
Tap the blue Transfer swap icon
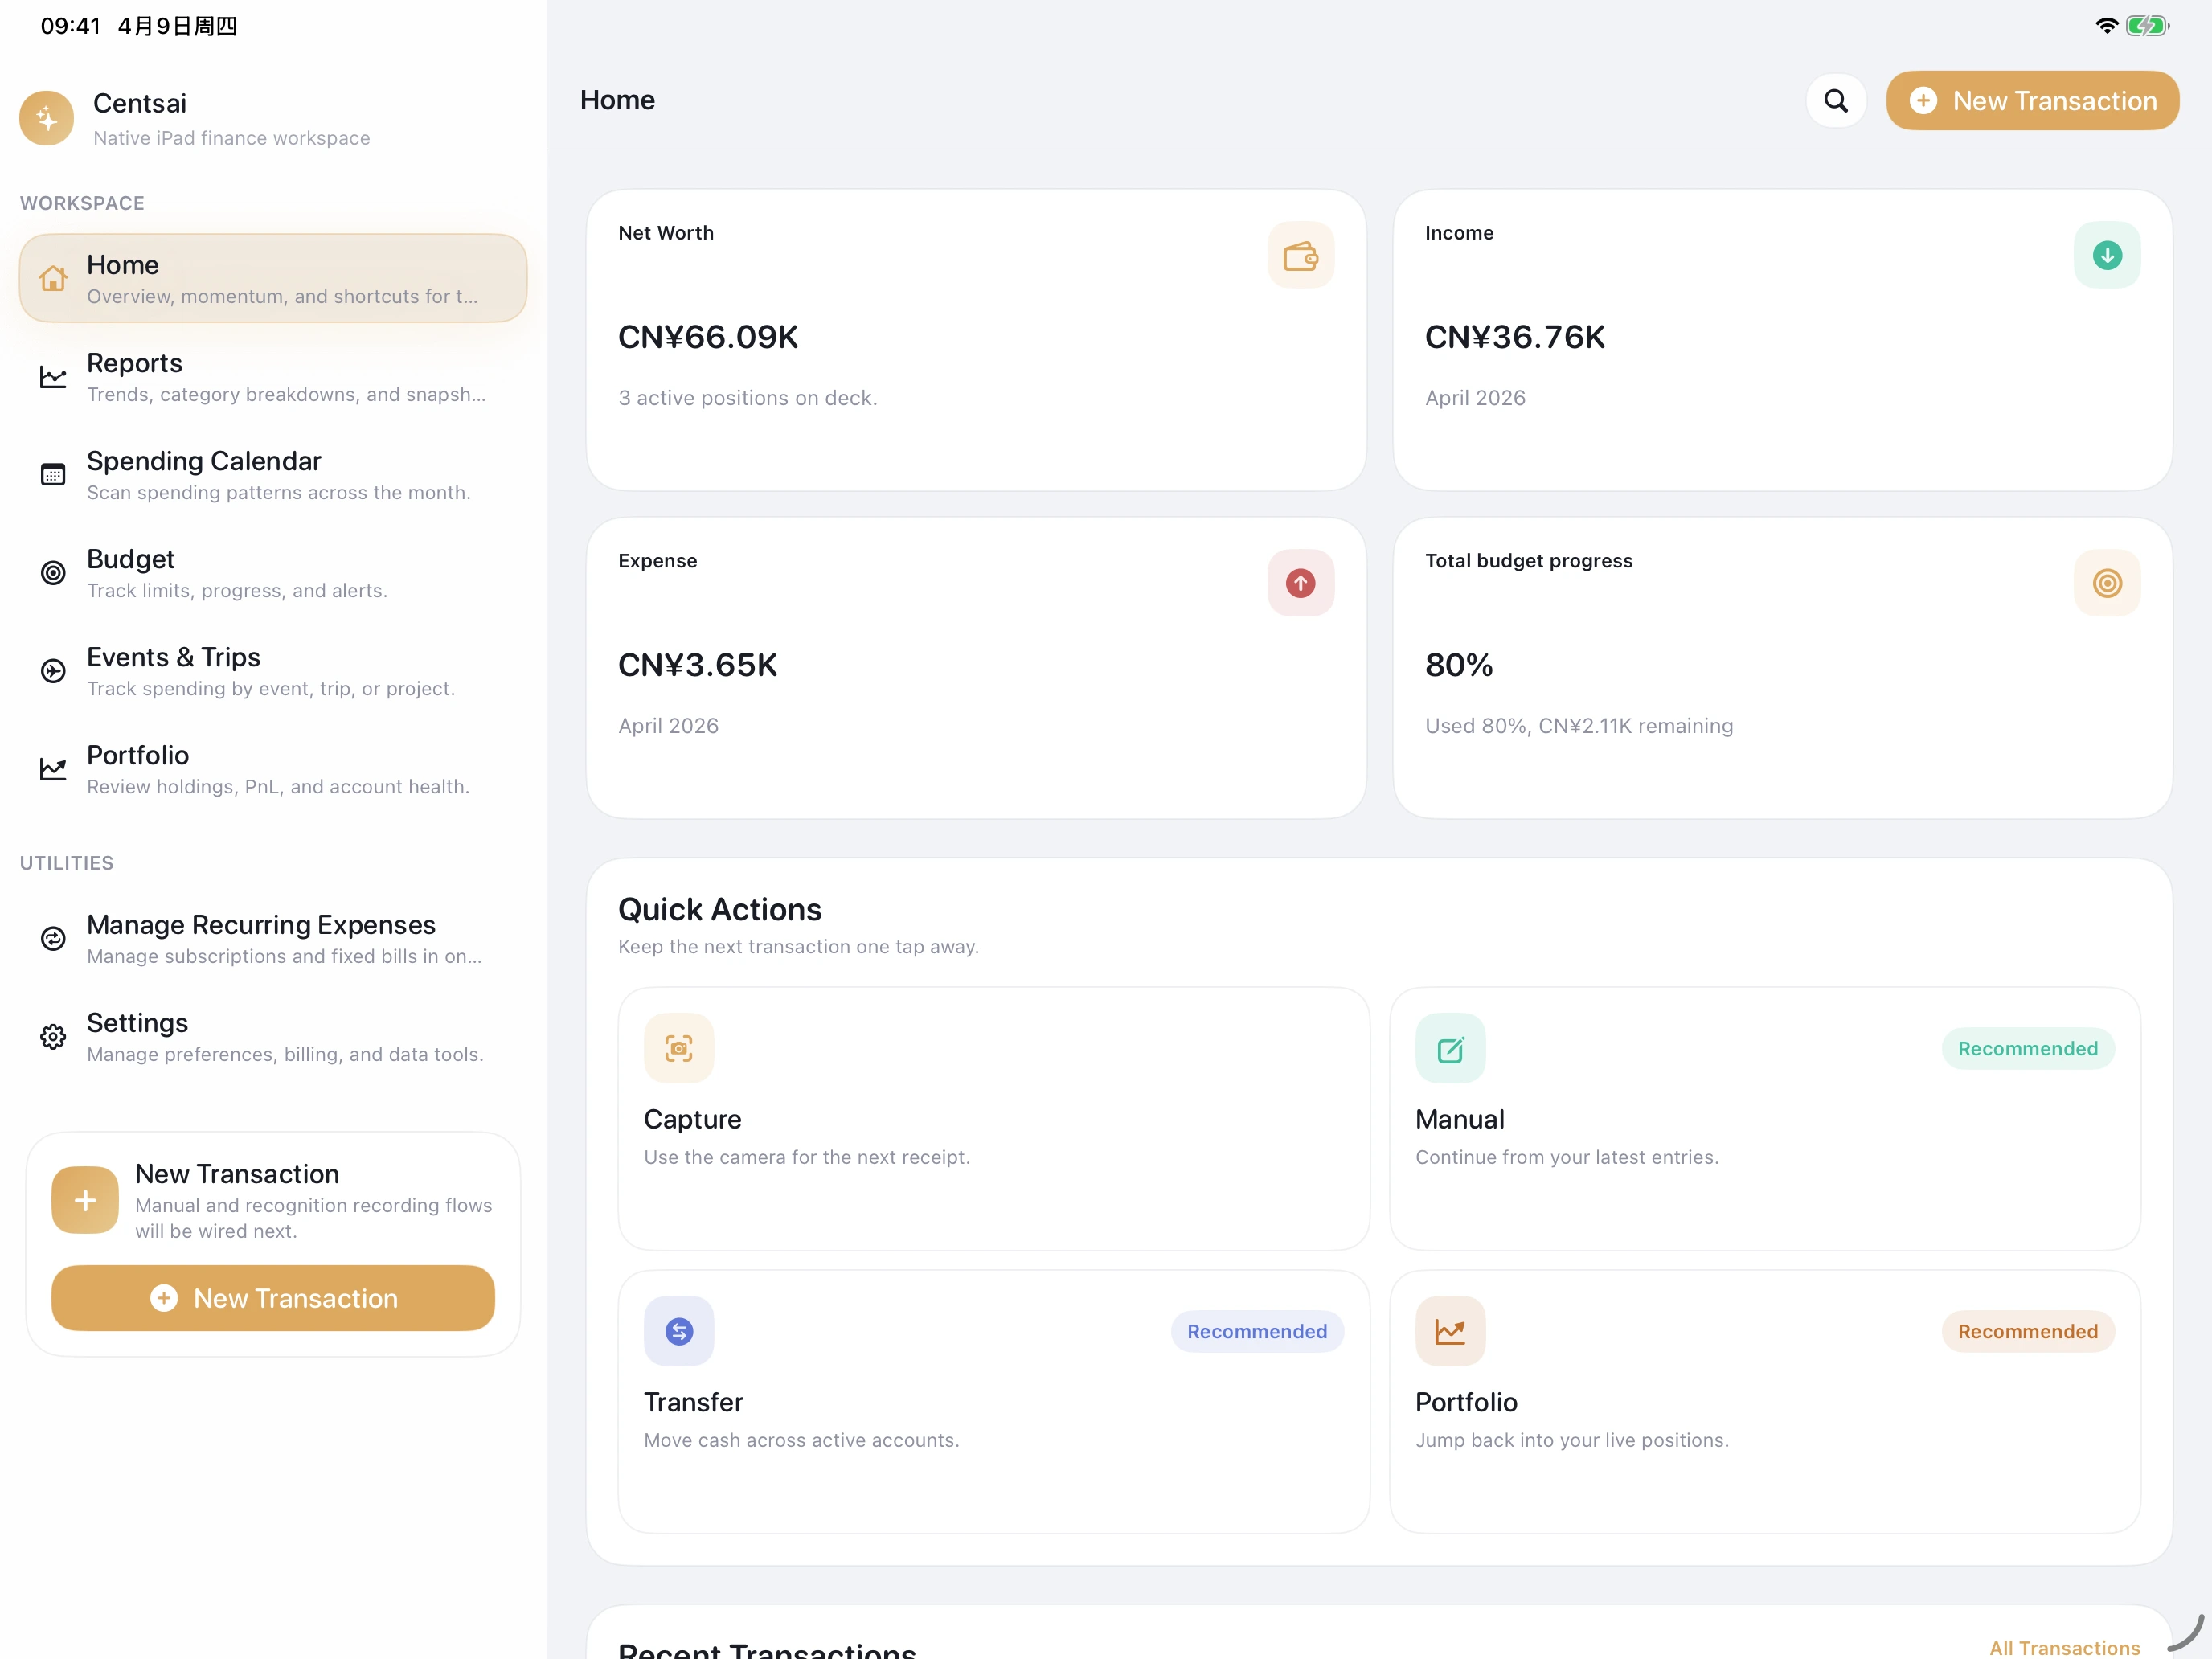click(x=679, y=1331)
